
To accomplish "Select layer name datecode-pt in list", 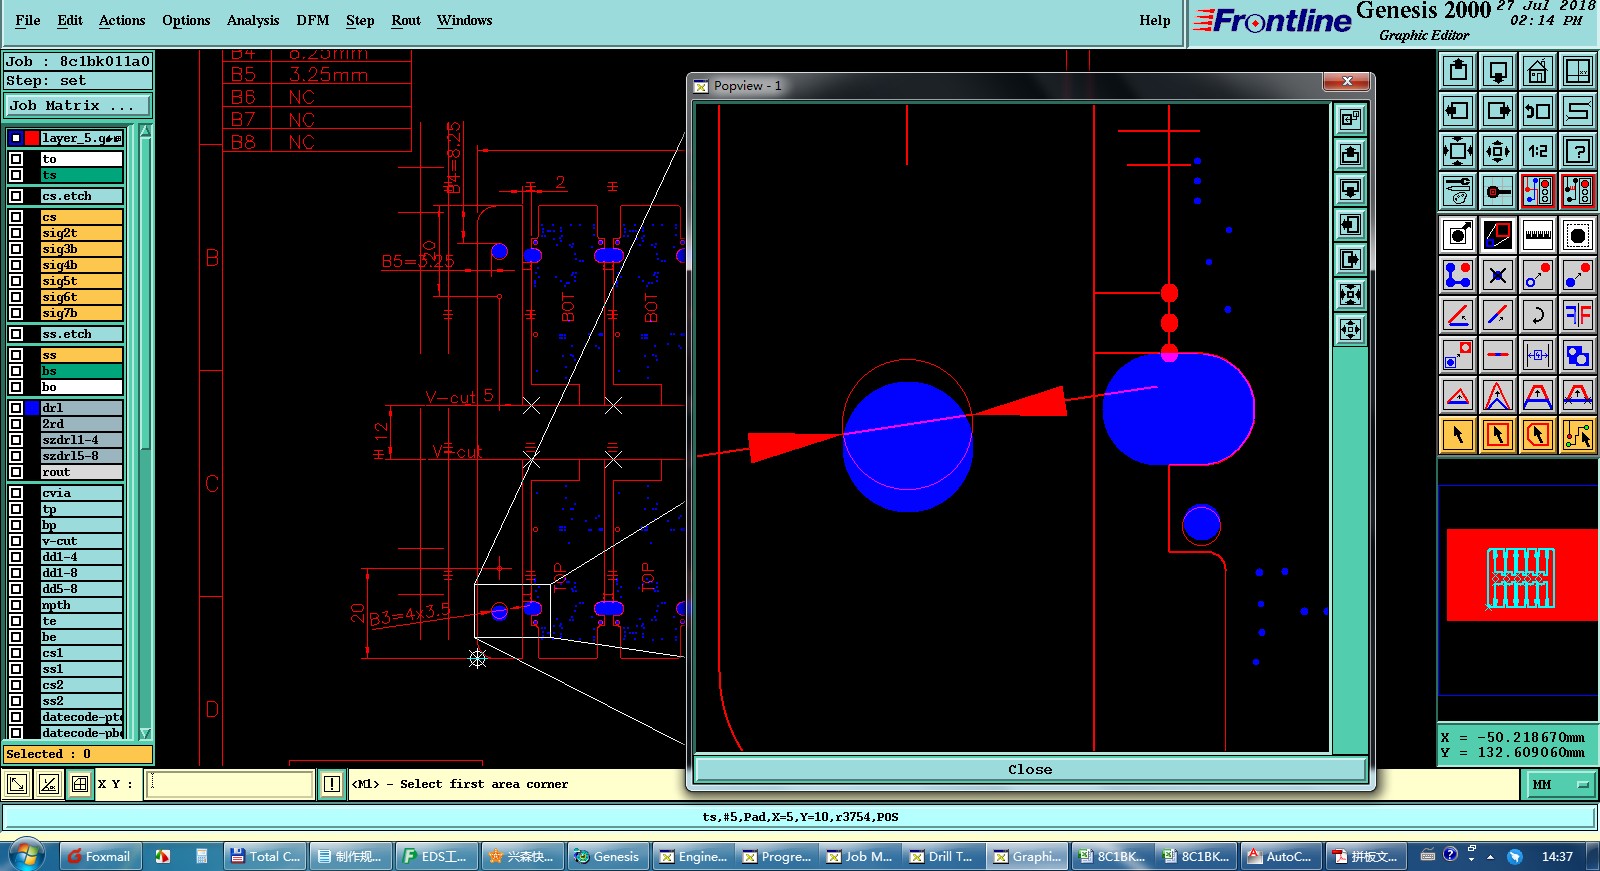I will click(x=81, y=717).
